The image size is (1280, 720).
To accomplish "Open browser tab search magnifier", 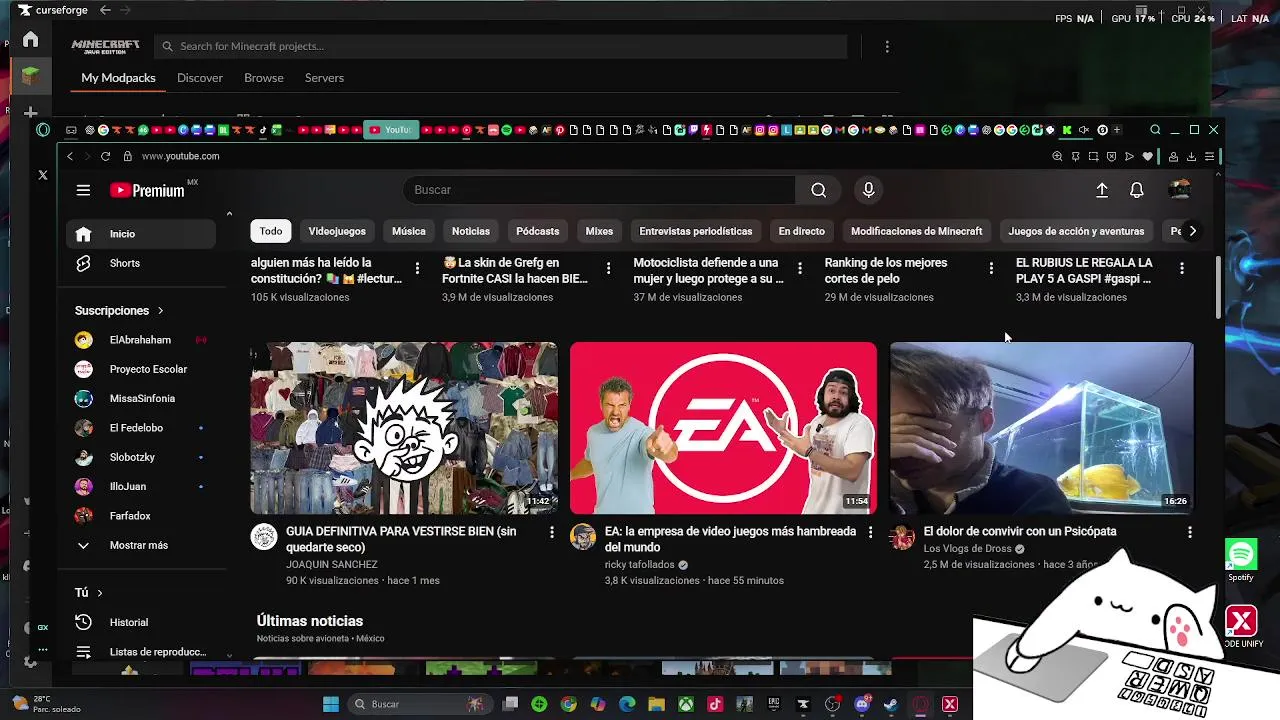I will 1155,130.
